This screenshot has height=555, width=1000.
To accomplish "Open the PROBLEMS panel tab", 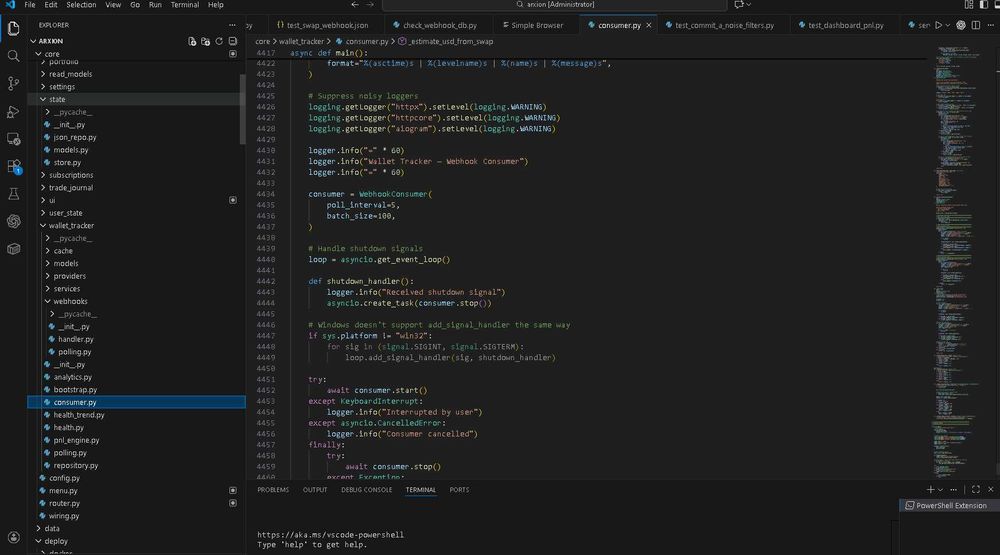I will click(x=273, y=490).
